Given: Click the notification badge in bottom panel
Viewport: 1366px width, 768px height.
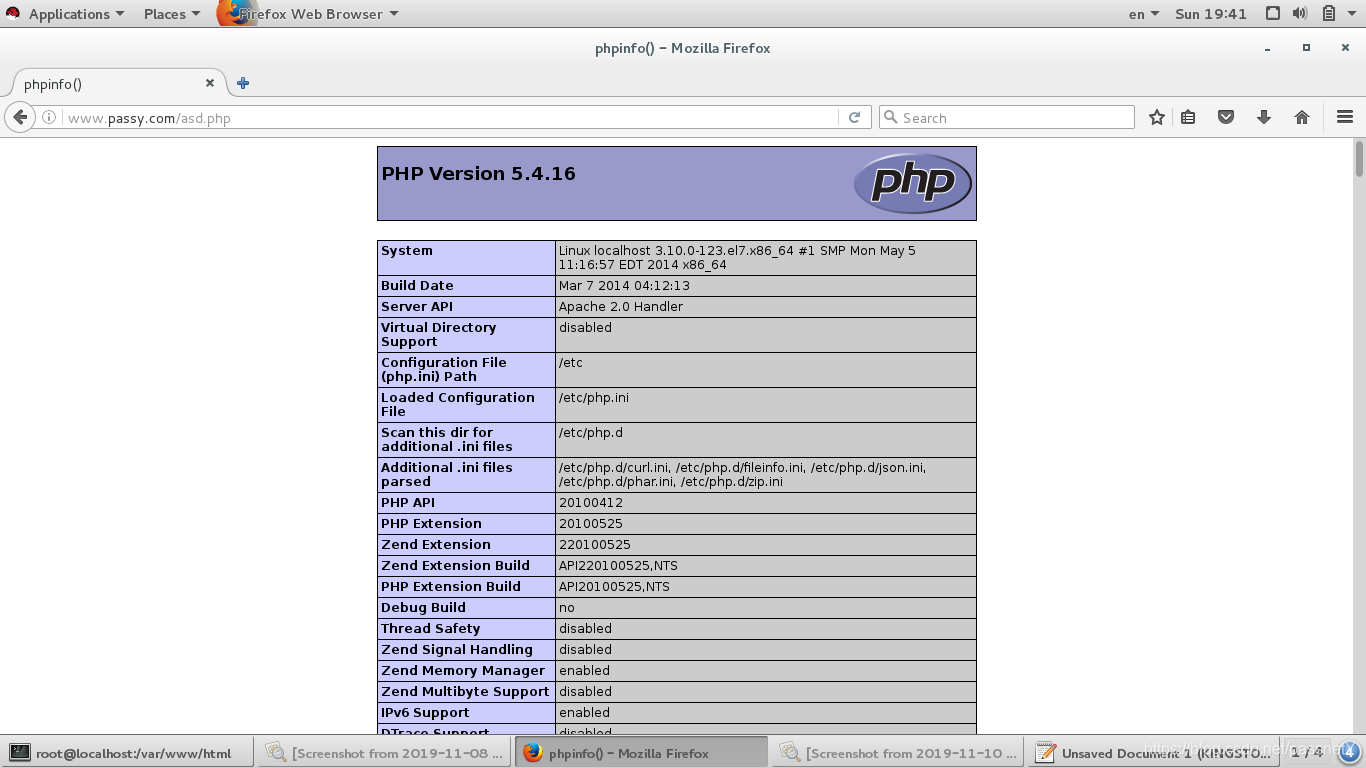Looking at the screenshot, I should [x=1348, y=752].
